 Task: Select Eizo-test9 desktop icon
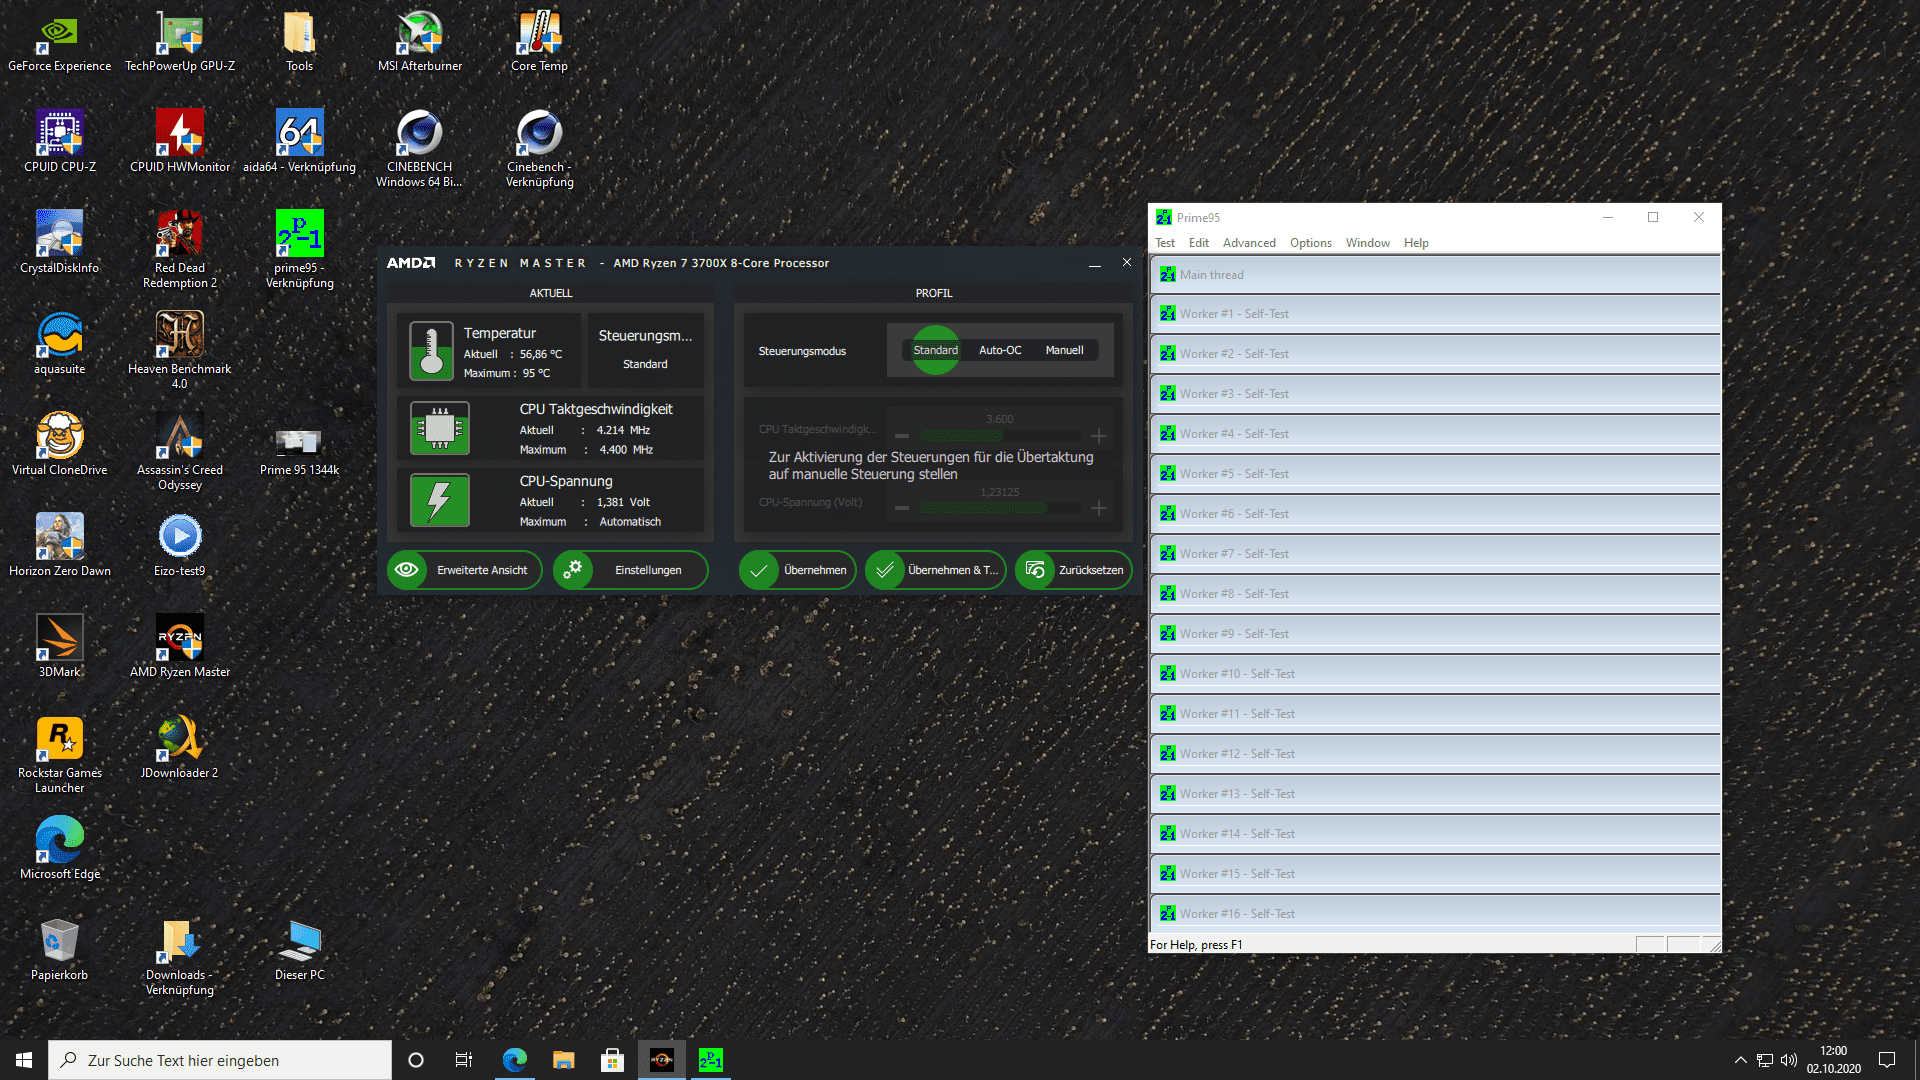pos(180,546)
